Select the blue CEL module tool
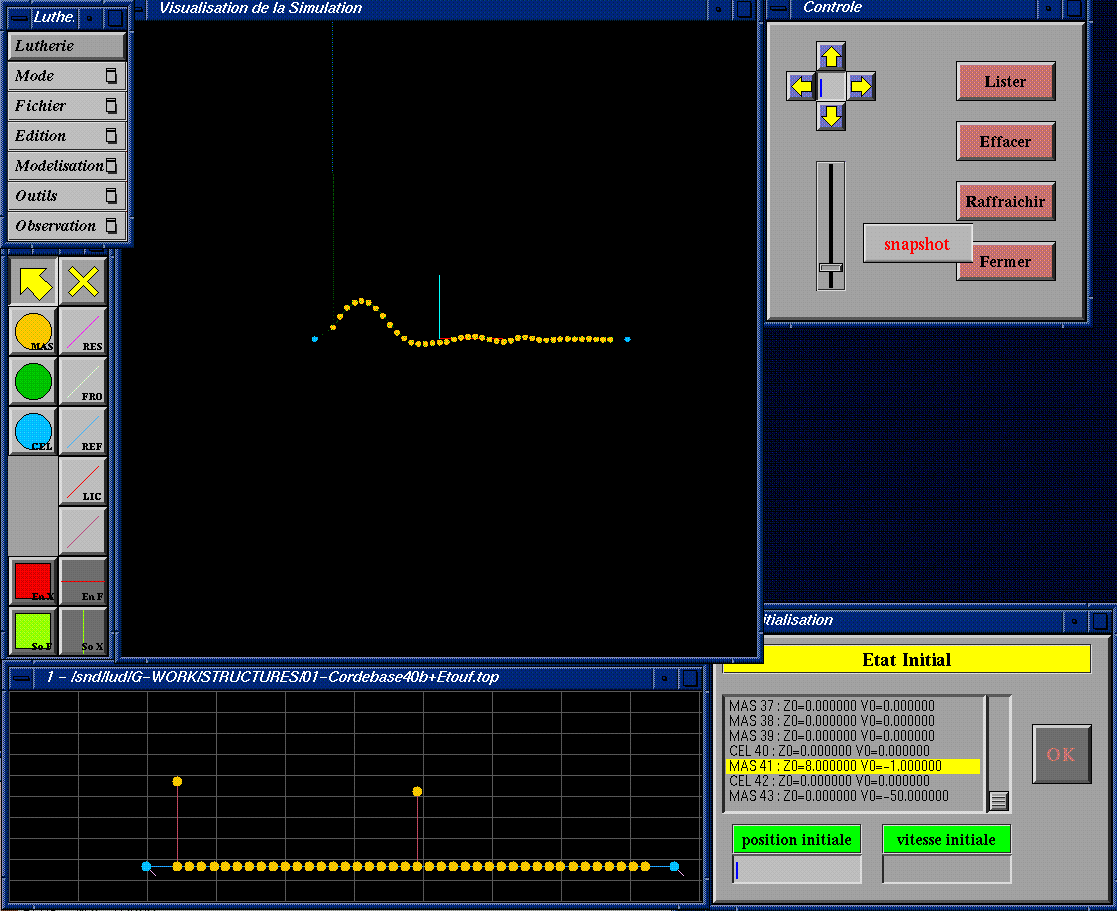The image size is (1117, 911). (x=34, y=432)
